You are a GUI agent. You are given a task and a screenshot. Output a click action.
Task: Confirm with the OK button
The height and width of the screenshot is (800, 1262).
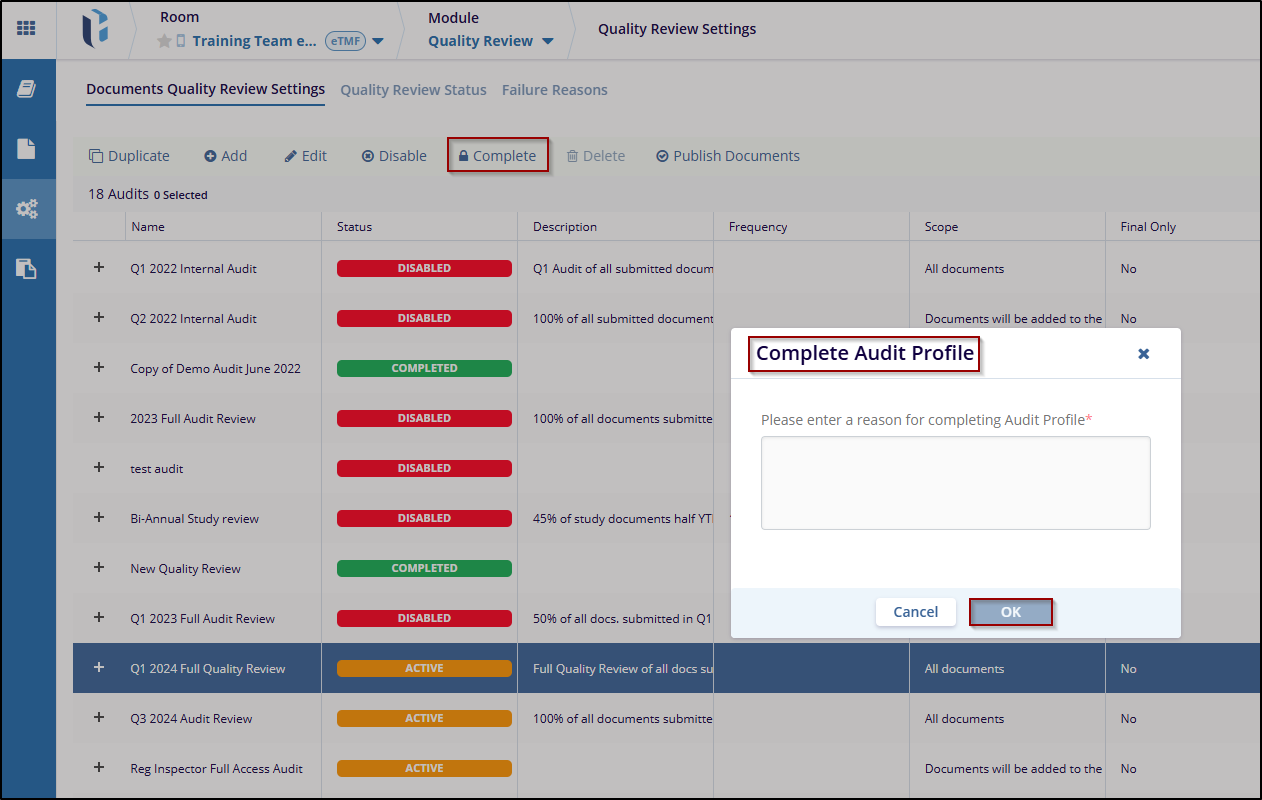point(1010,612)
